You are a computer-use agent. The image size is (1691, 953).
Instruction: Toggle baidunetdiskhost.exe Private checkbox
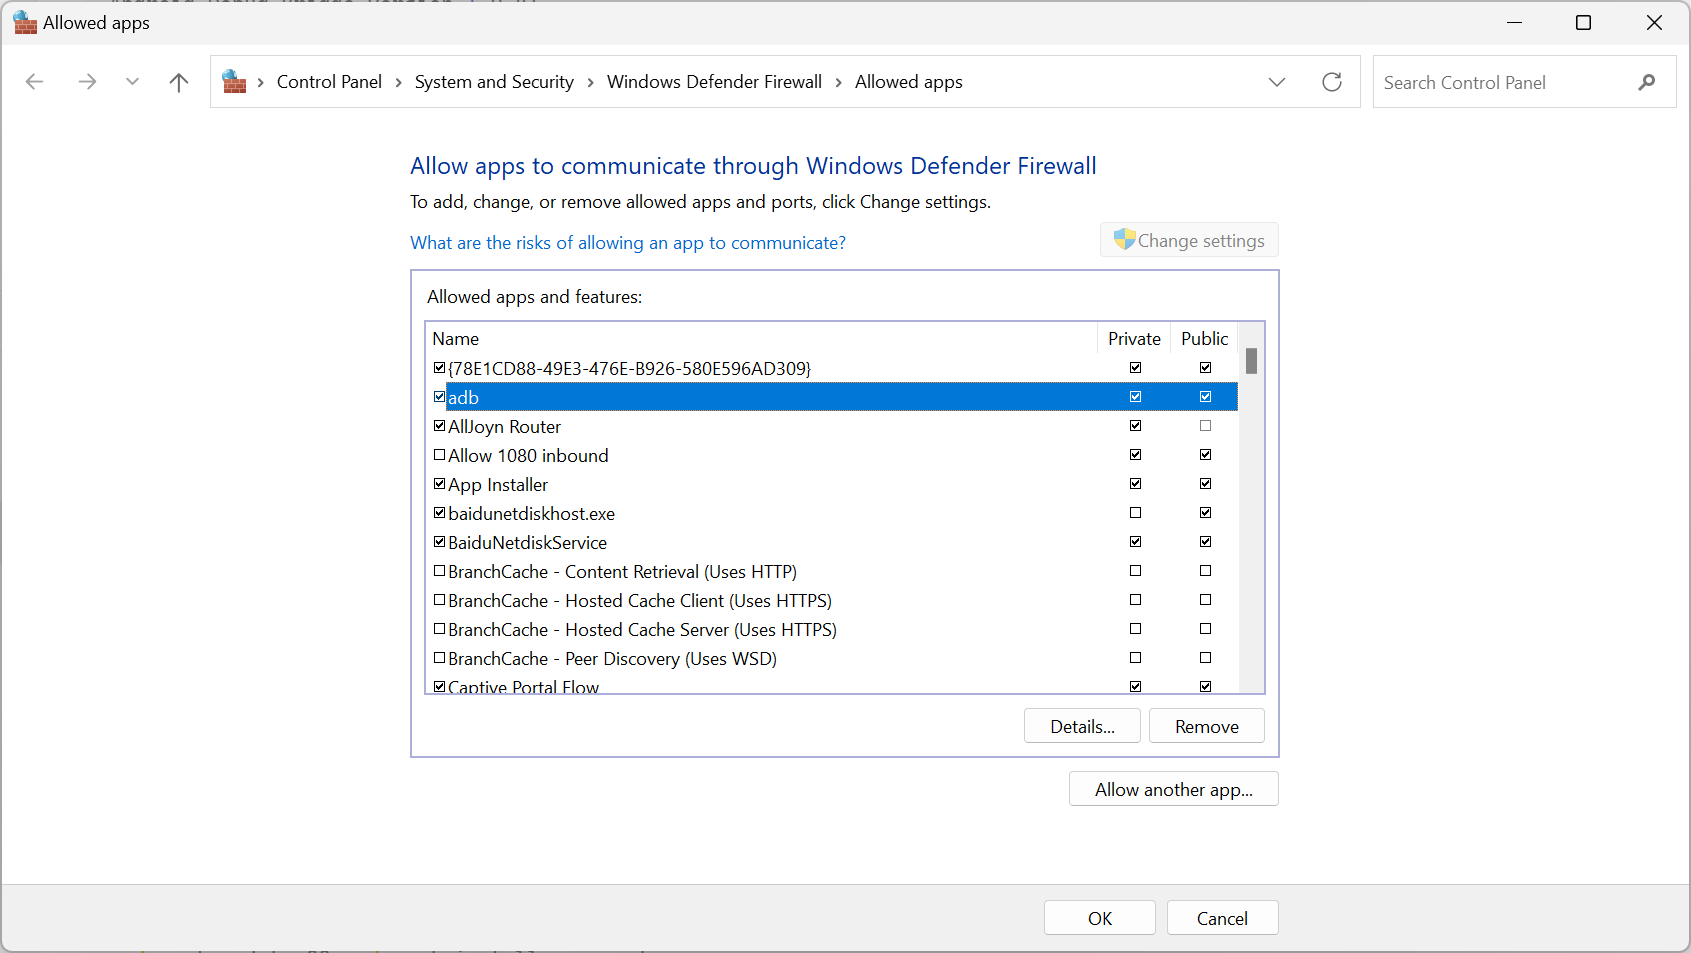1135,513
